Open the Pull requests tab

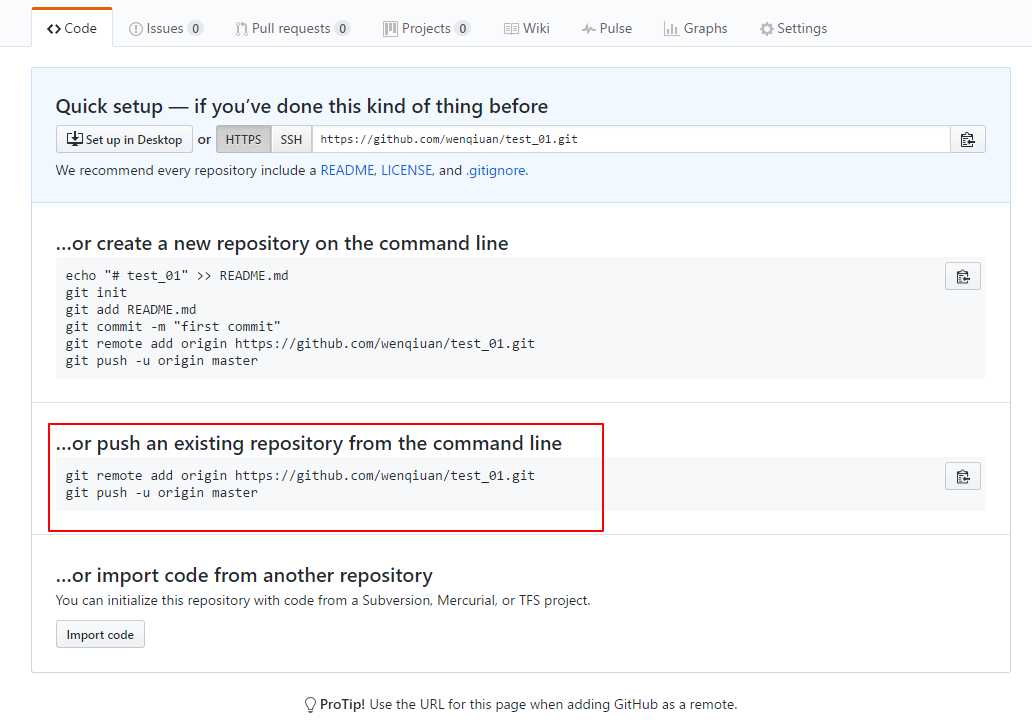(x=292, y=29)
